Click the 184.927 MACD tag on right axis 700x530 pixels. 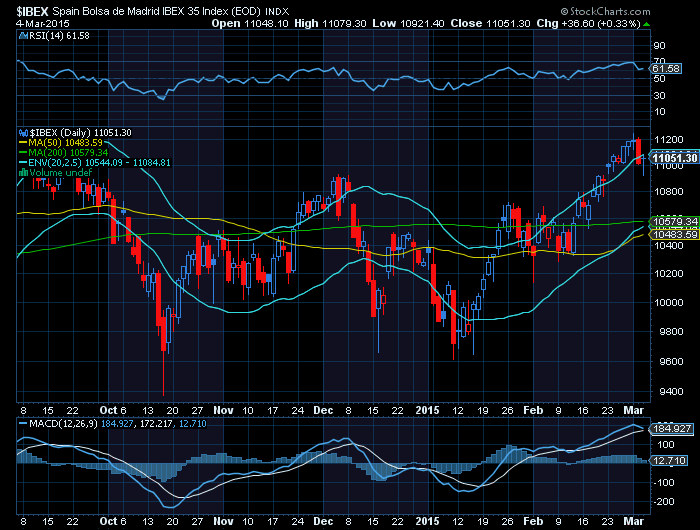[671, 429]
